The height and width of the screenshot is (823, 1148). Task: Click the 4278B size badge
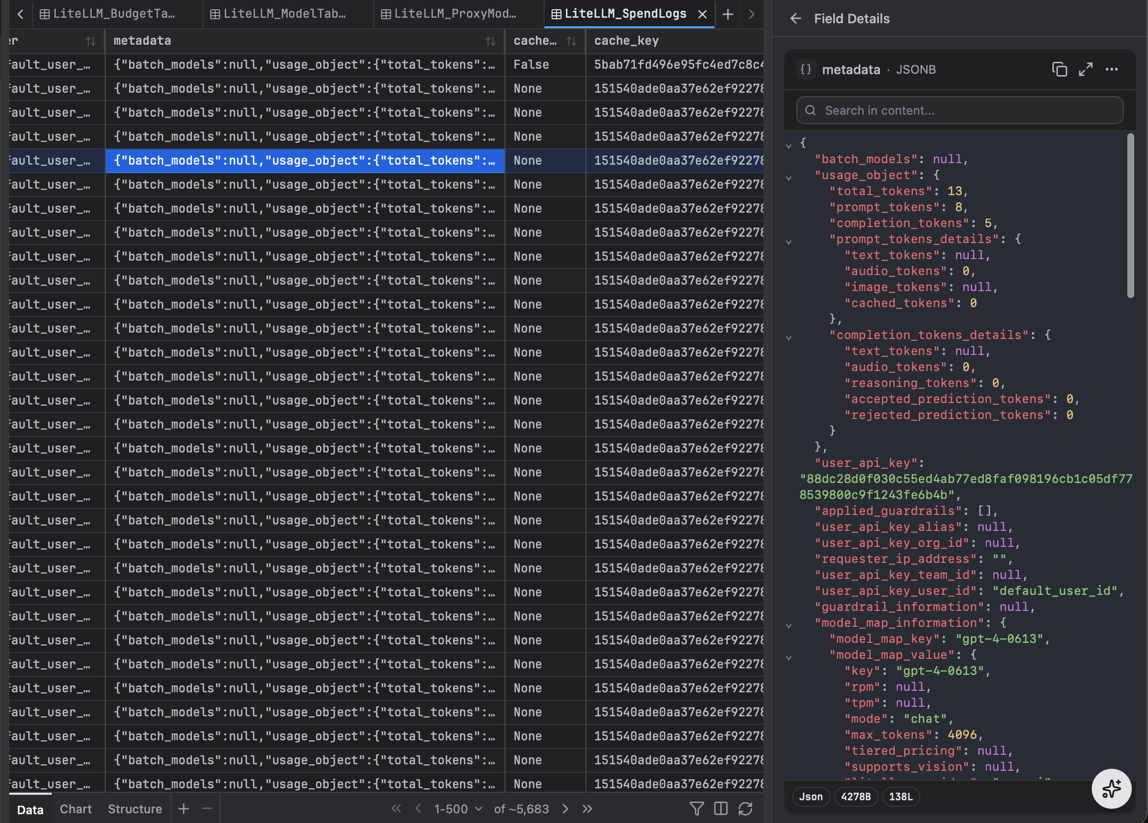(856, 796)
